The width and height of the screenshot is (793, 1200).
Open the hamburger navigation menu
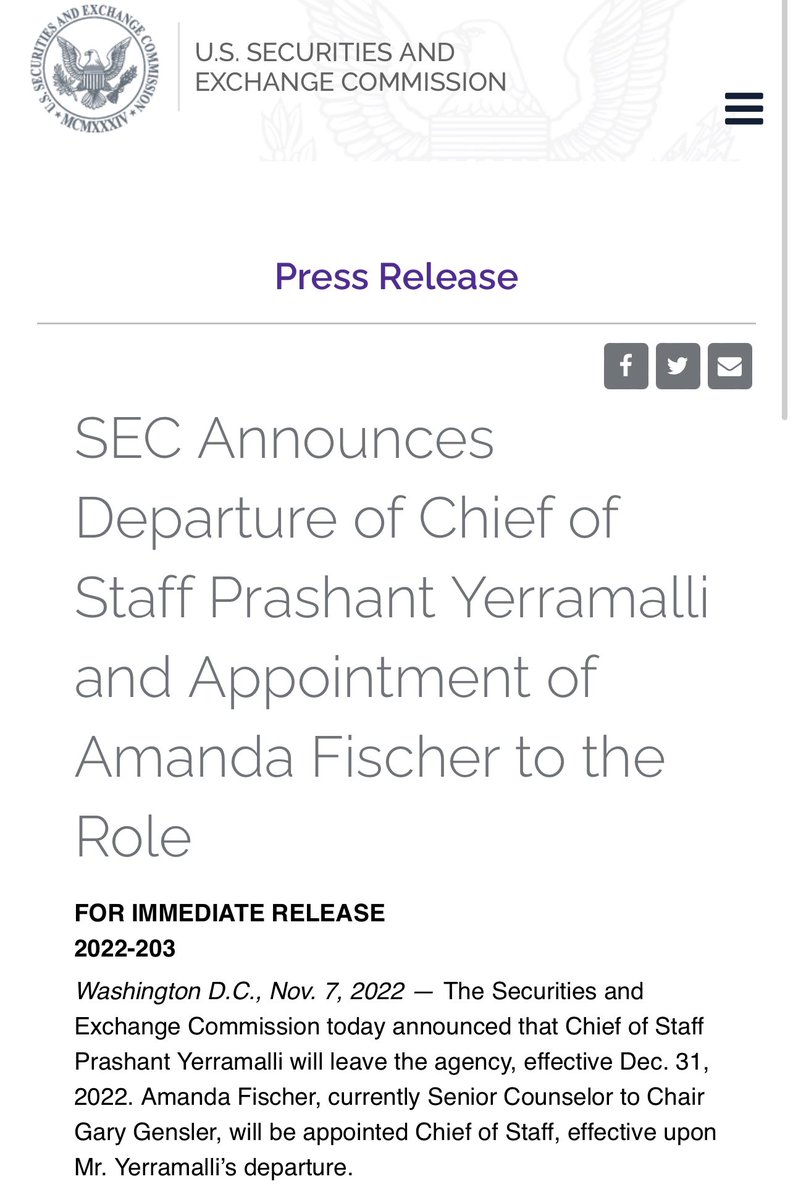click(x=744, y=108)
